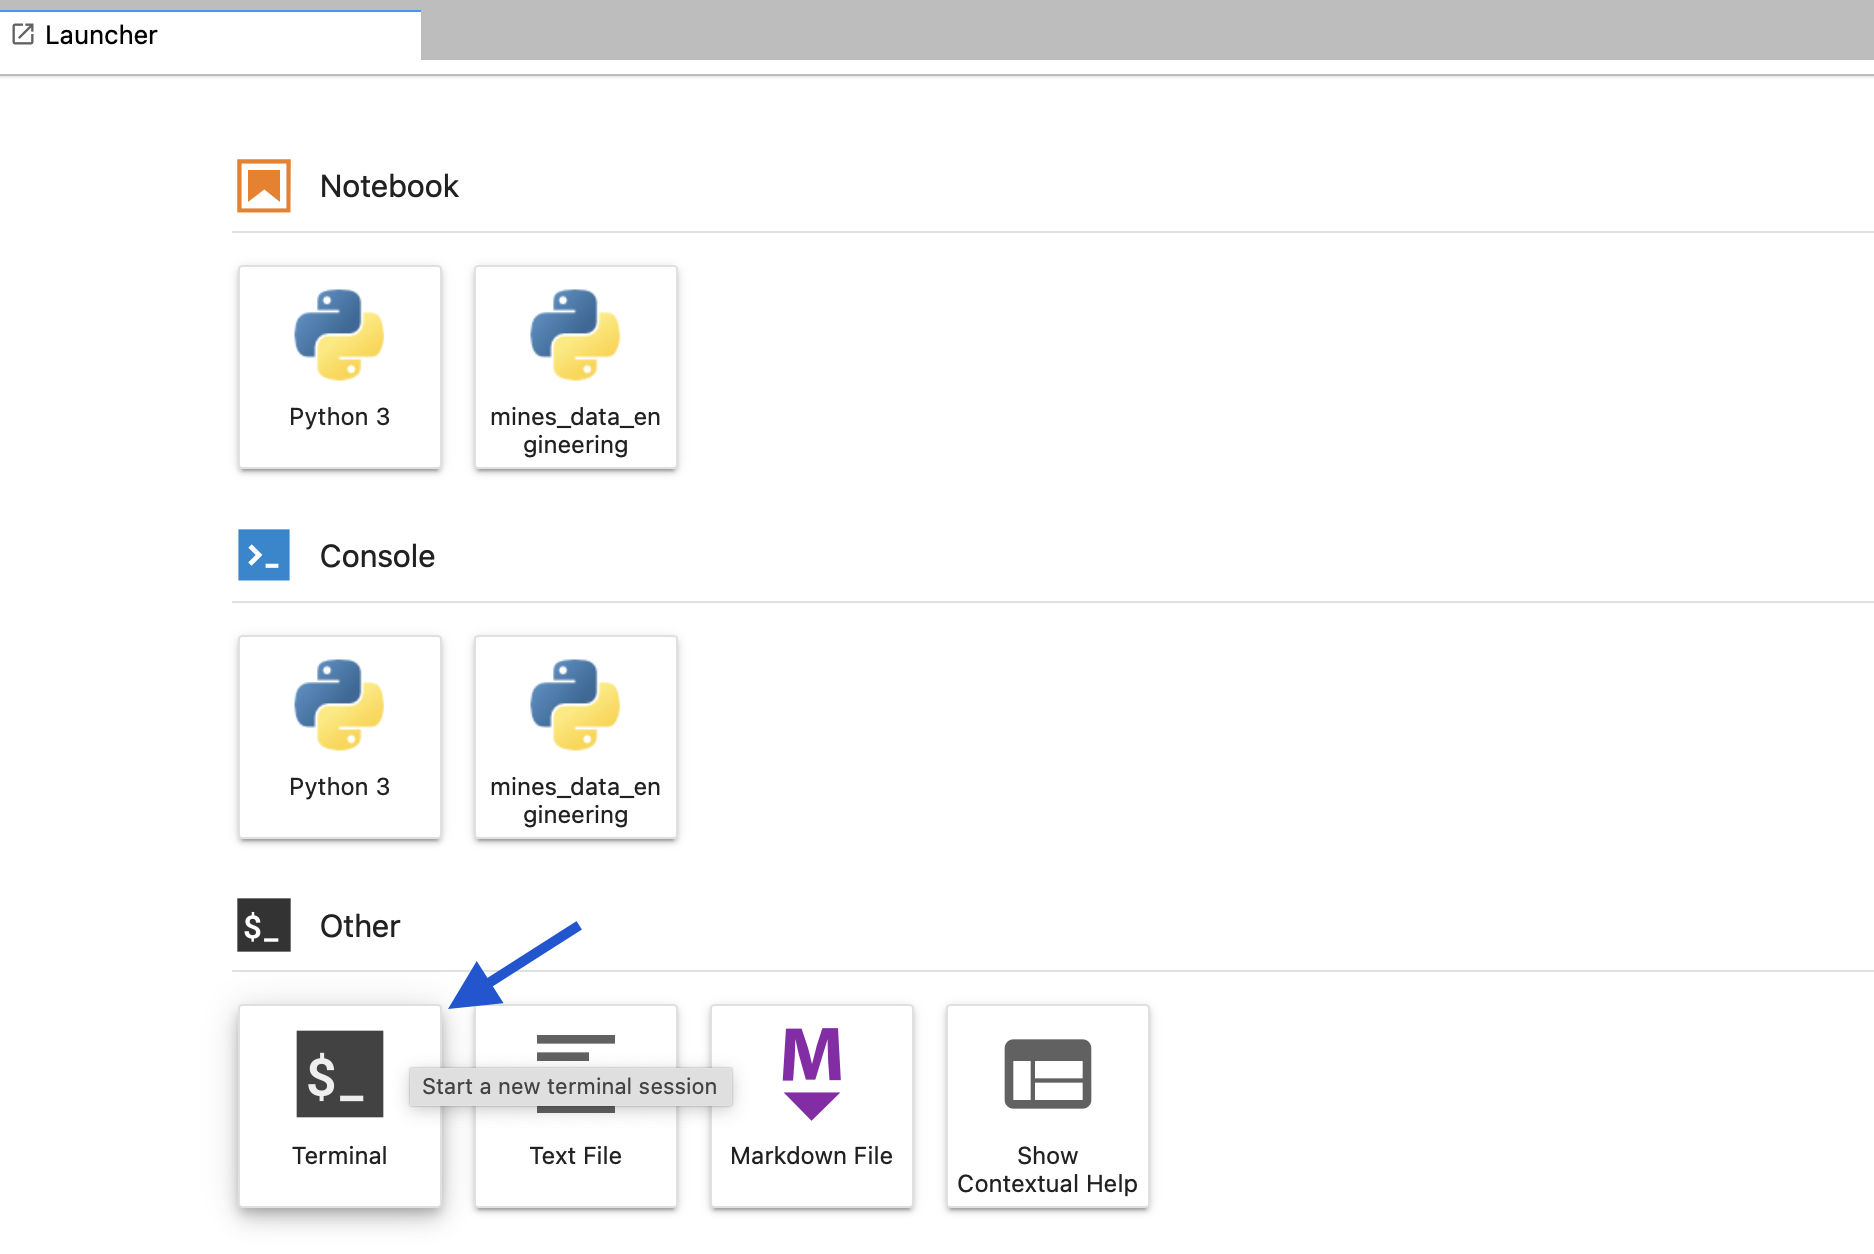Click the Terminal label text
Image resolution: width=1874 pixels, height=1254 pixels.
click(339, 1156)
